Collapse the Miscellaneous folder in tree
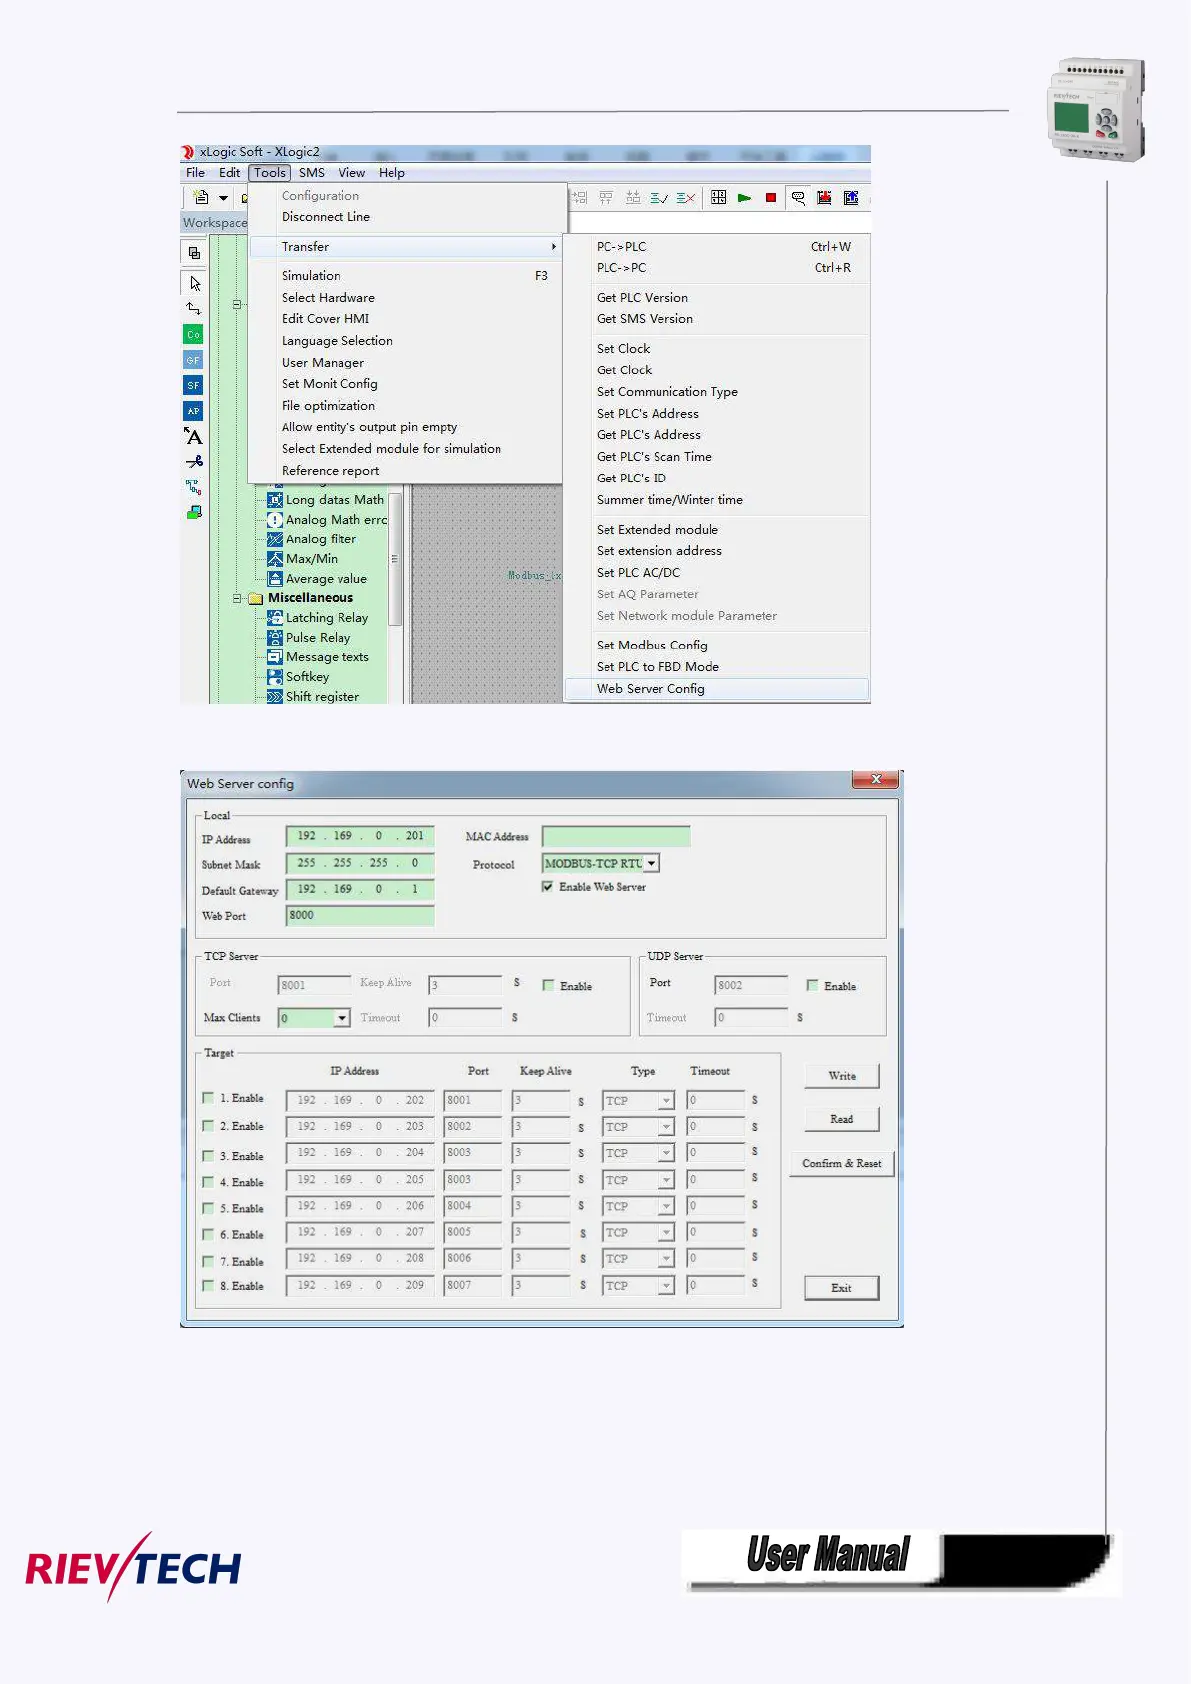Image resolution: width=1191 pixels, height=1684 pixels. point(238,598)
